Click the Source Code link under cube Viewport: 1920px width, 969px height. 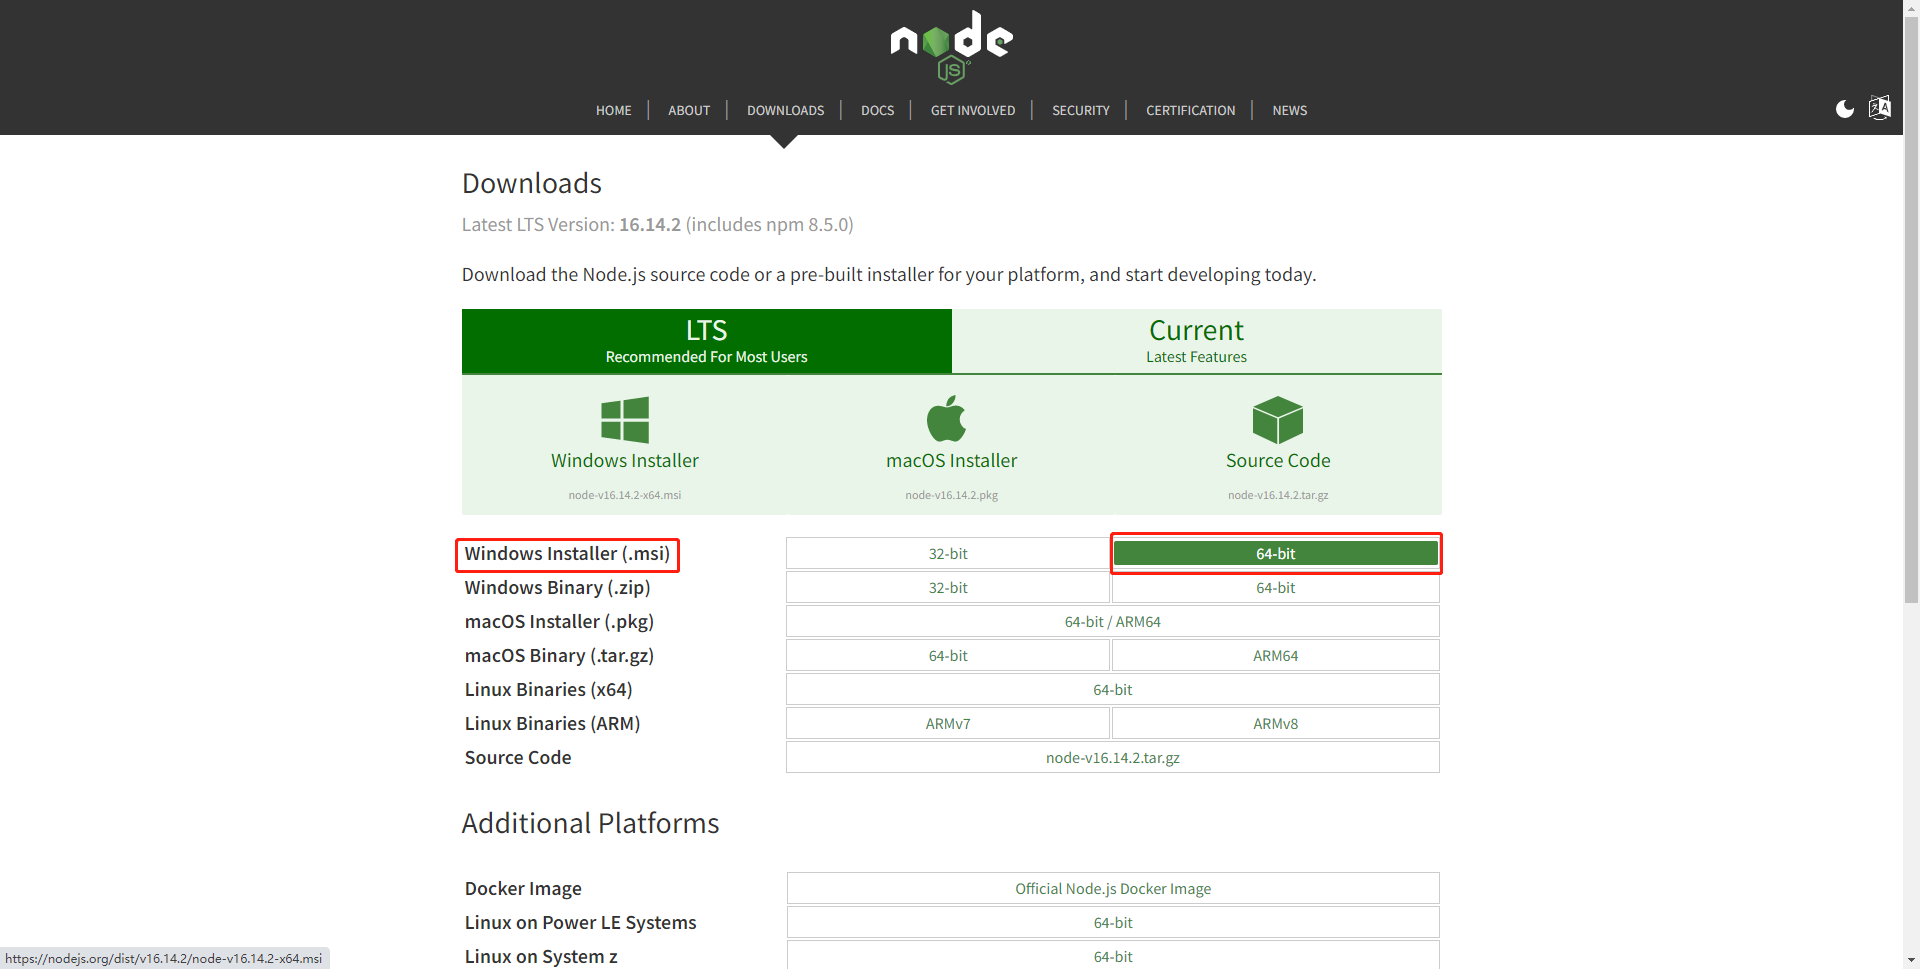(x=1278, y=461)
